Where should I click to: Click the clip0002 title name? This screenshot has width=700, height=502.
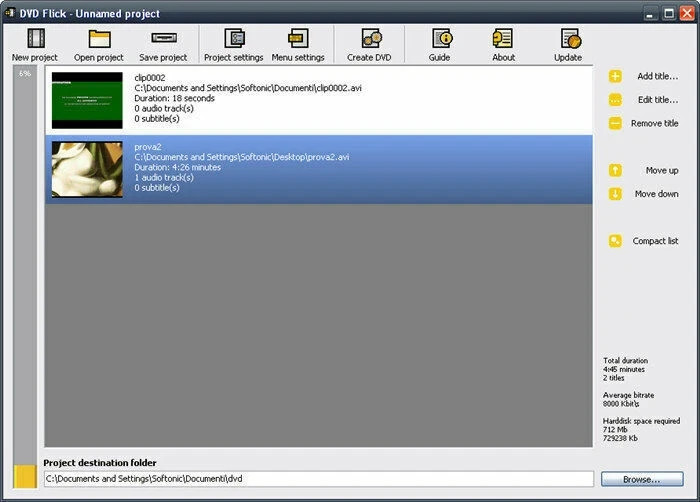150,78
